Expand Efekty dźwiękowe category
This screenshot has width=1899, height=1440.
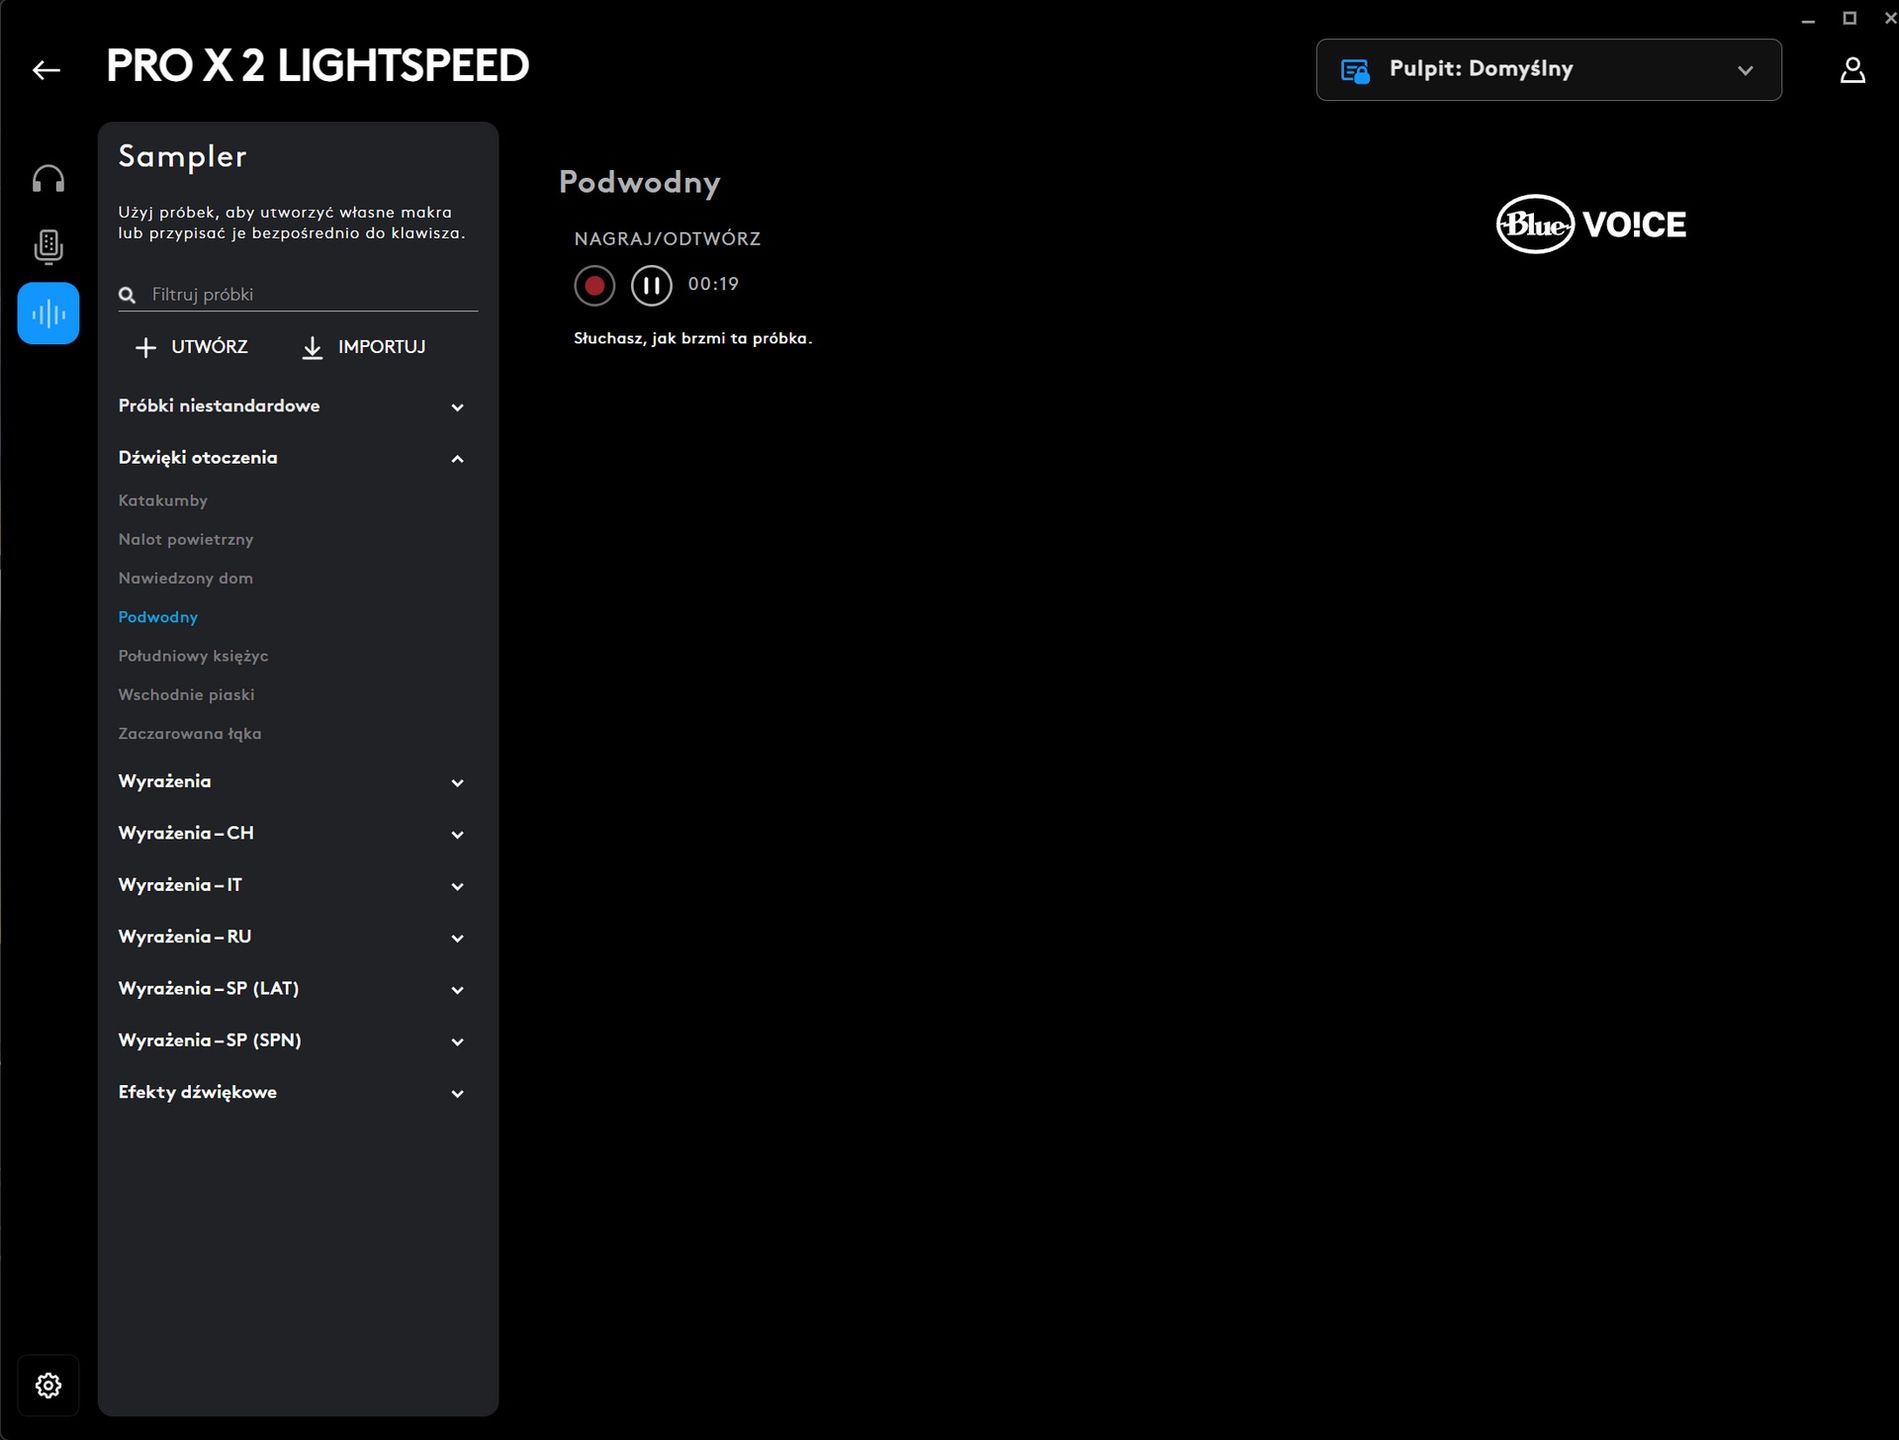click(292, 1093)
